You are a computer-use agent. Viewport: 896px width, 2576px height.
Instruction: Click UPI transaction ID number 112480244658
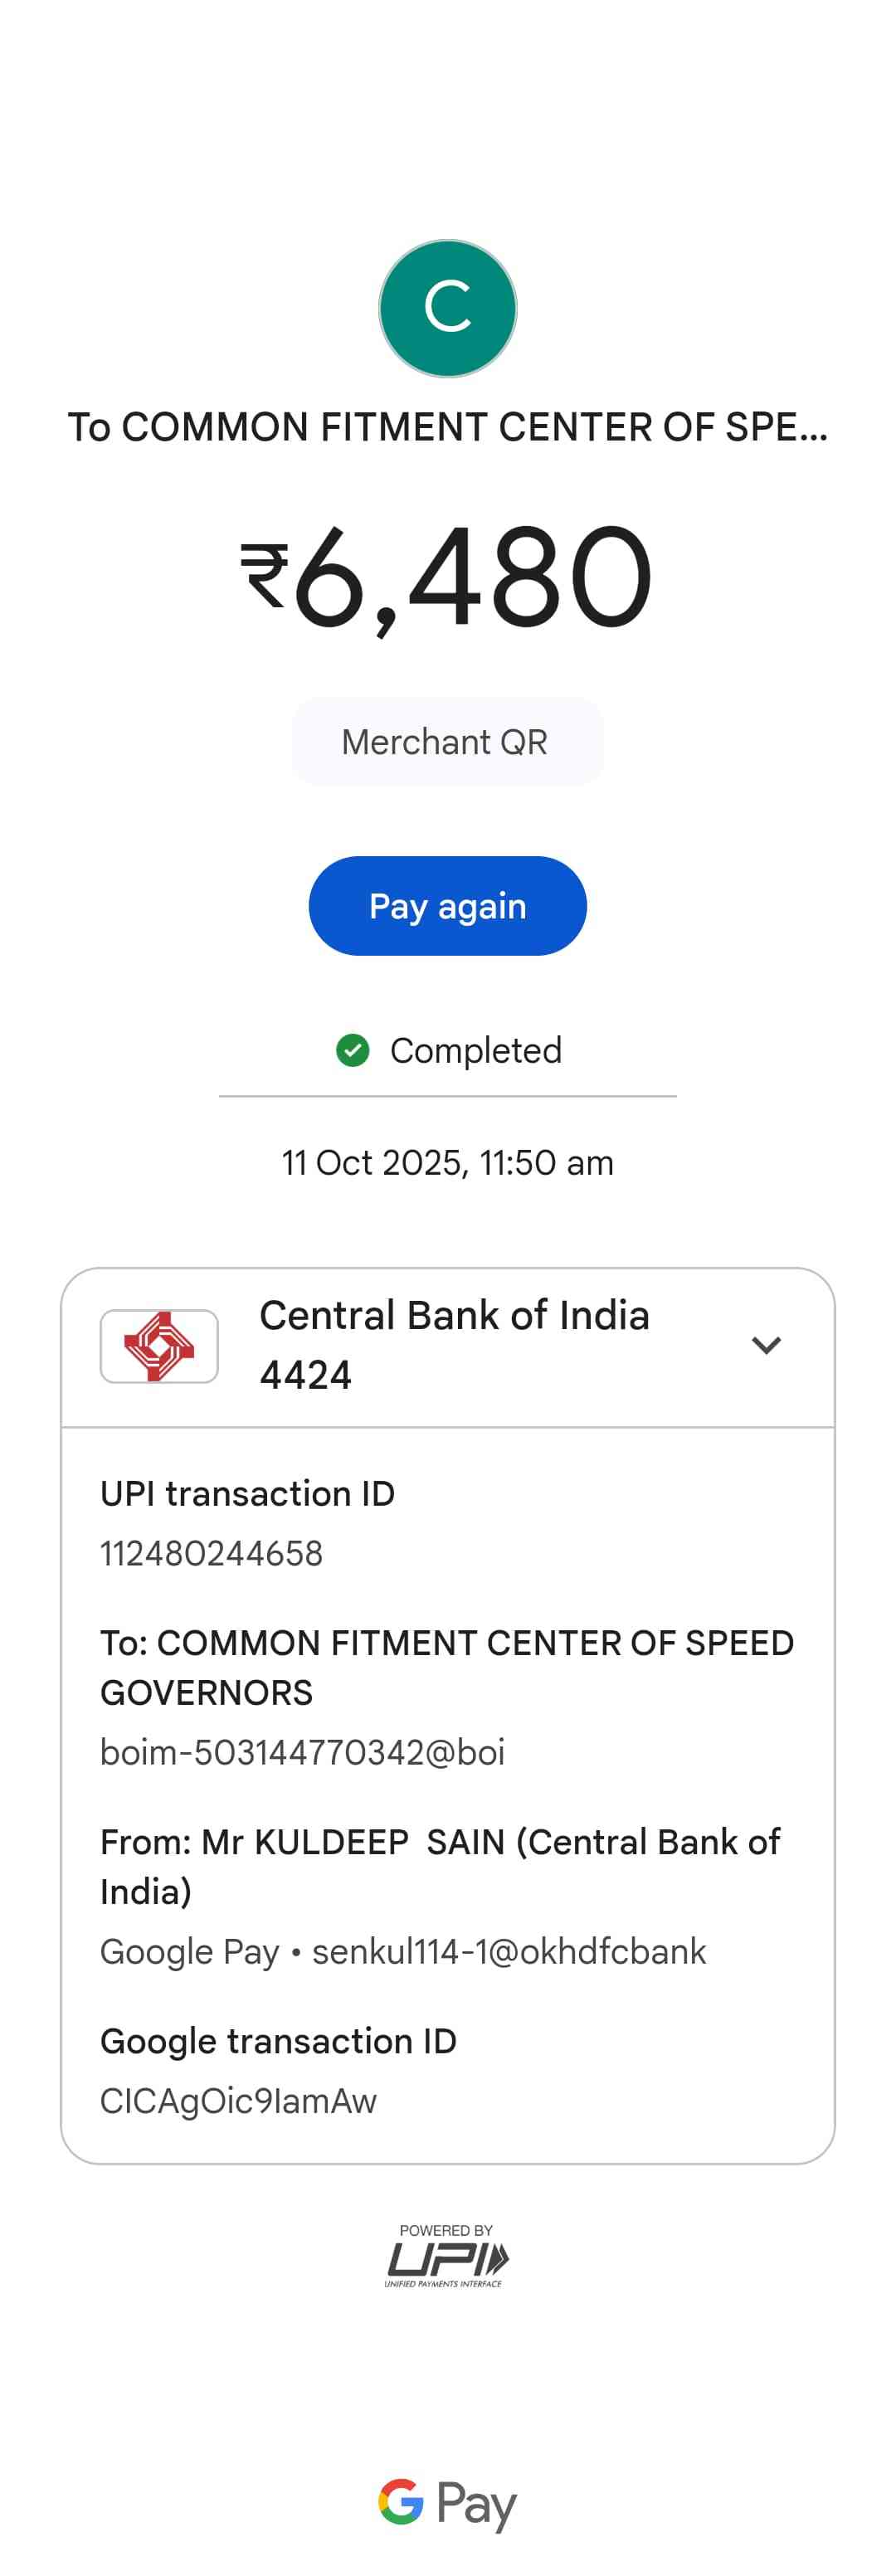point(211,1553)
